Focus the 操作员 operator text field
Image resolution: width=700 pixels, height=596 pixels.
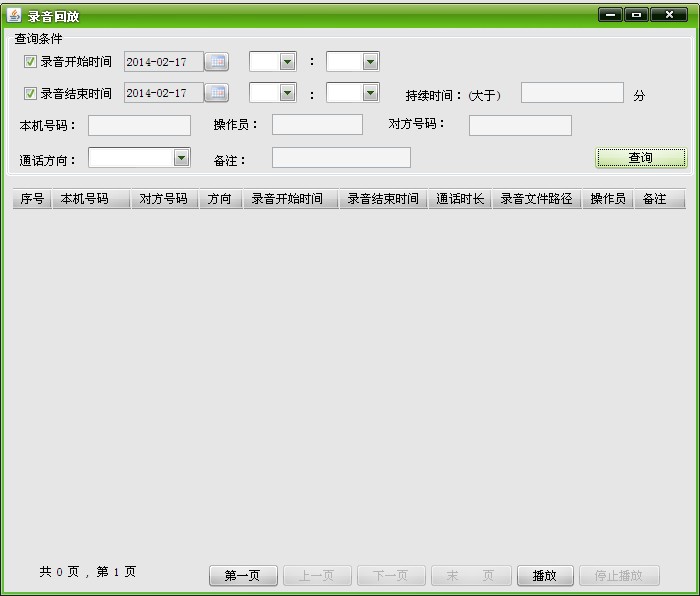click(x=317, y=125)
